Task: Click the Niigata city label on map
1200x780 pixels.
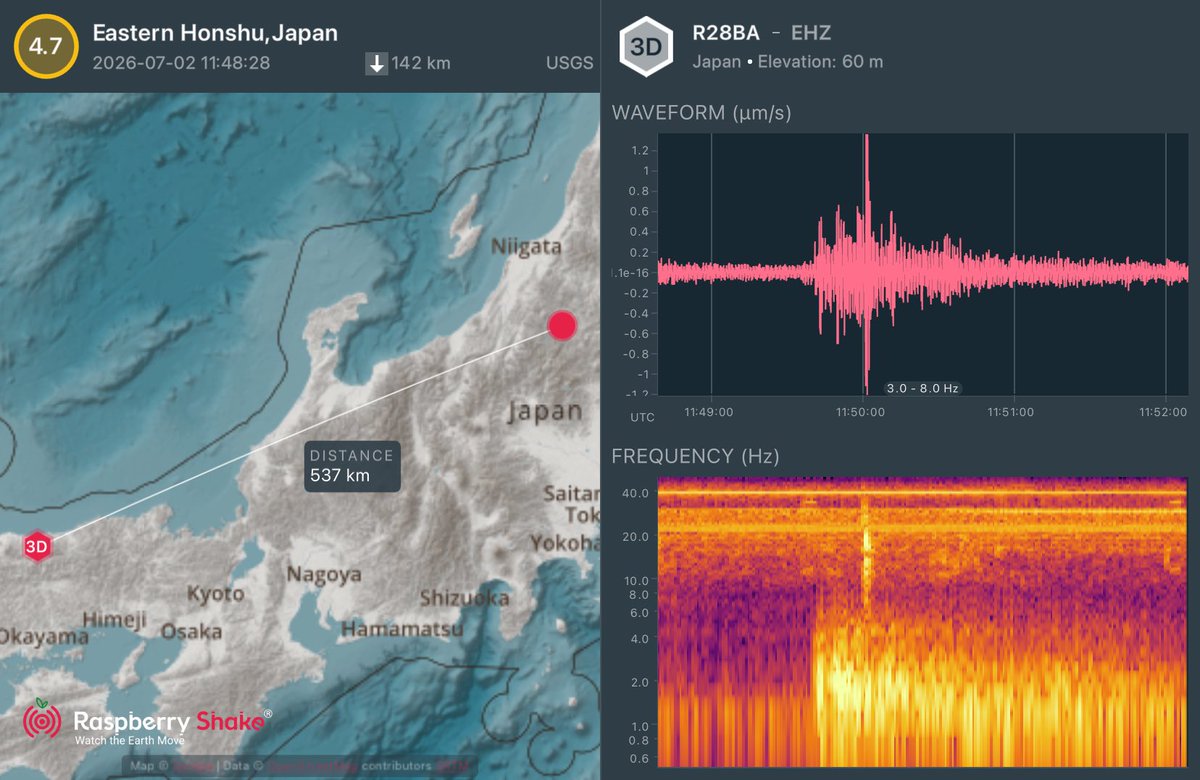Action: click(x=526, y=246)
